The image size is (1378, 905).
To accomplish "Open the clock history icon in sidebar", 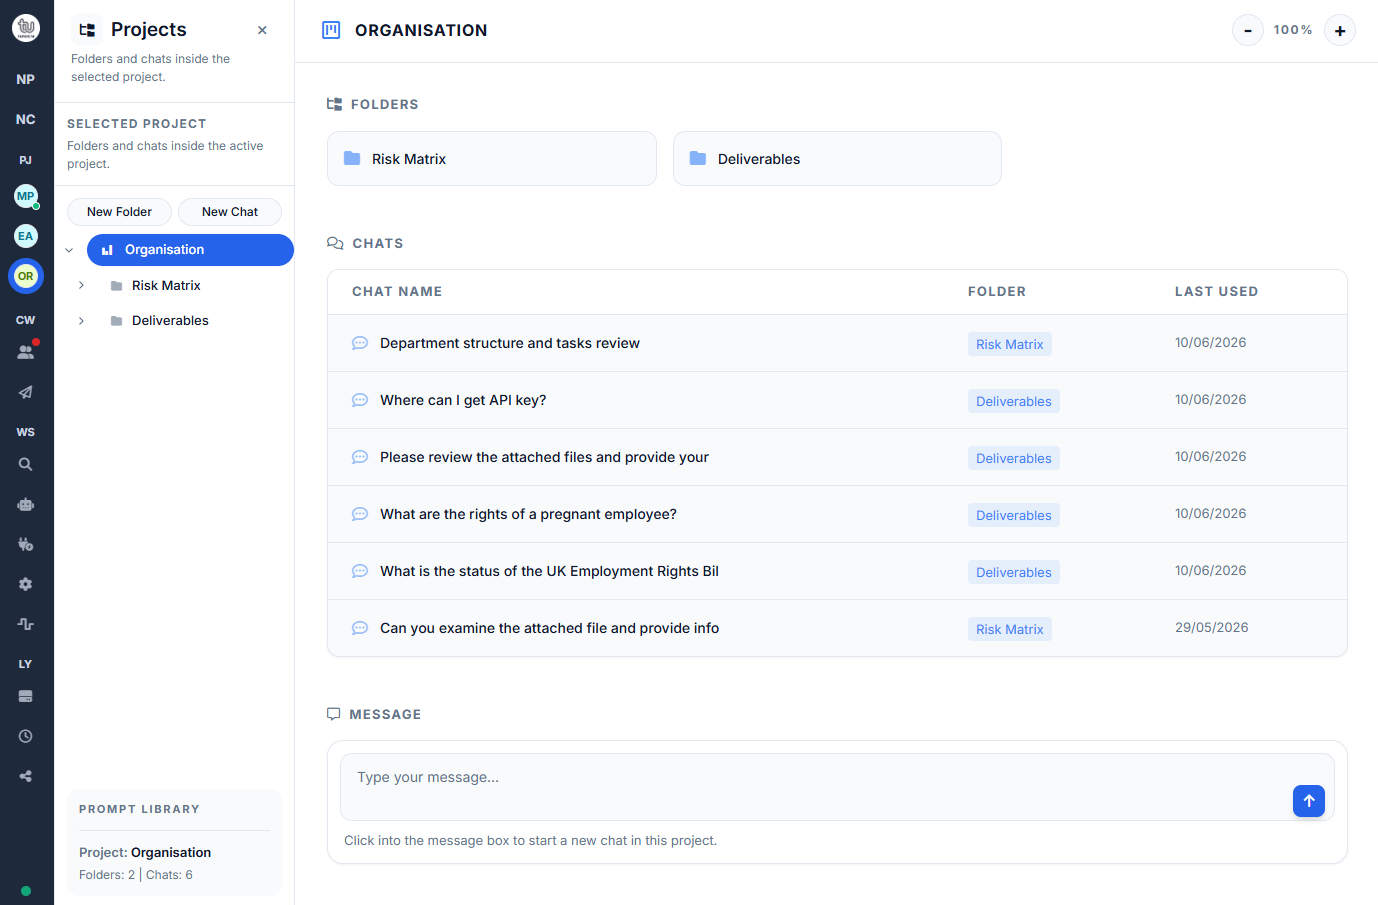I will coord(26,736).
